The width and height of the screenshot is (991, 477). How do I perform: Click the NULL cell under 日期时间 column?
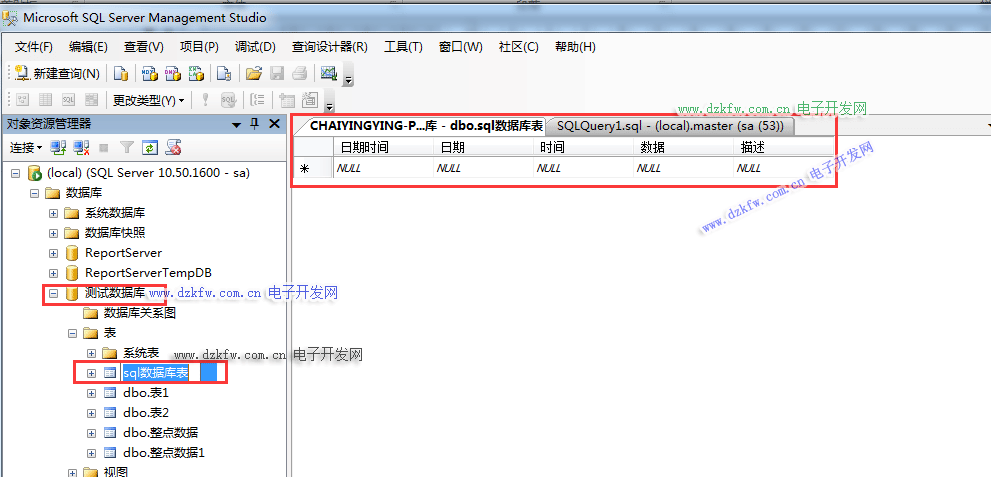383,169
